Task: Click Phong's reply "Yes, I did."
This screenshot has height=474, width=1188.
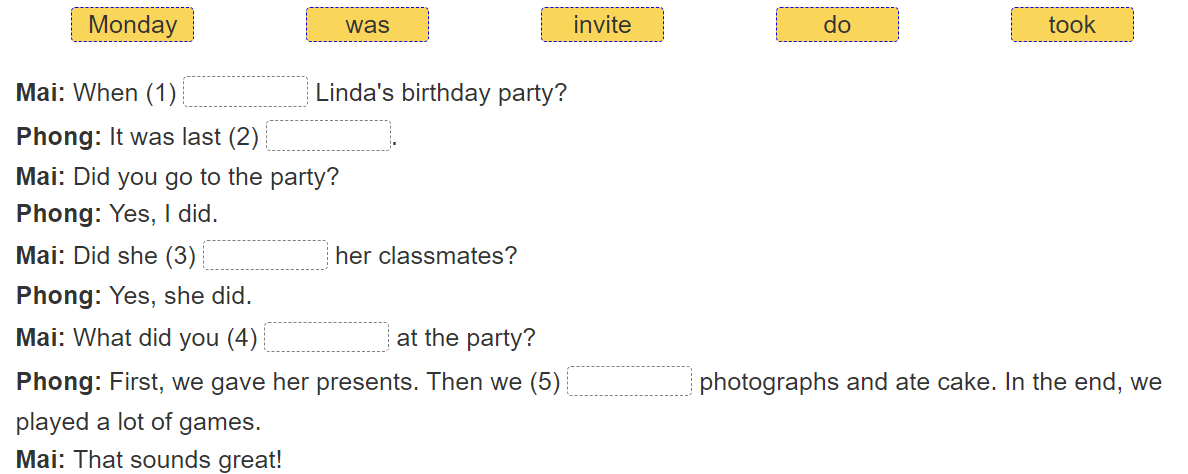Action: coord(163,214)
